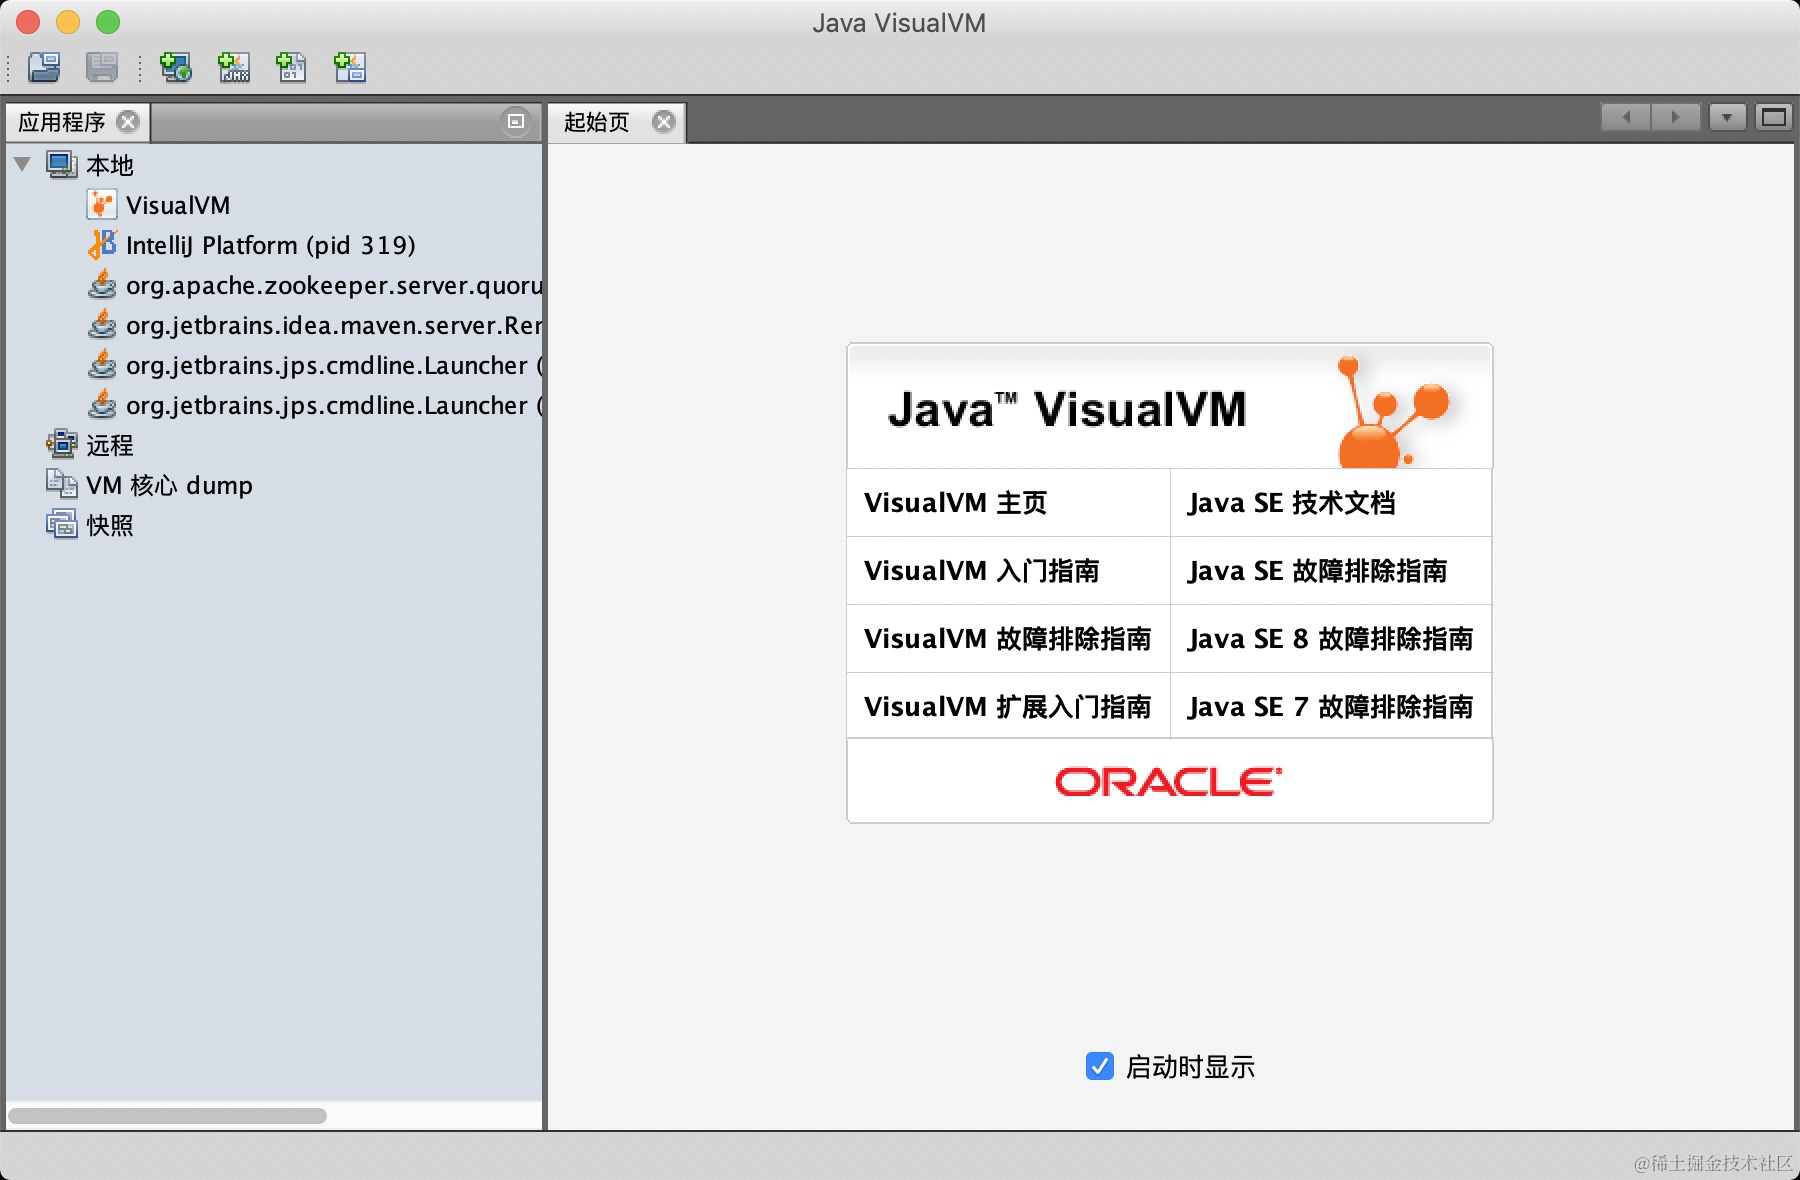Viewport: 1800px width, 1180px height.
Task: Click the disabled Save toolbar icon
Action: coord(102,67)
